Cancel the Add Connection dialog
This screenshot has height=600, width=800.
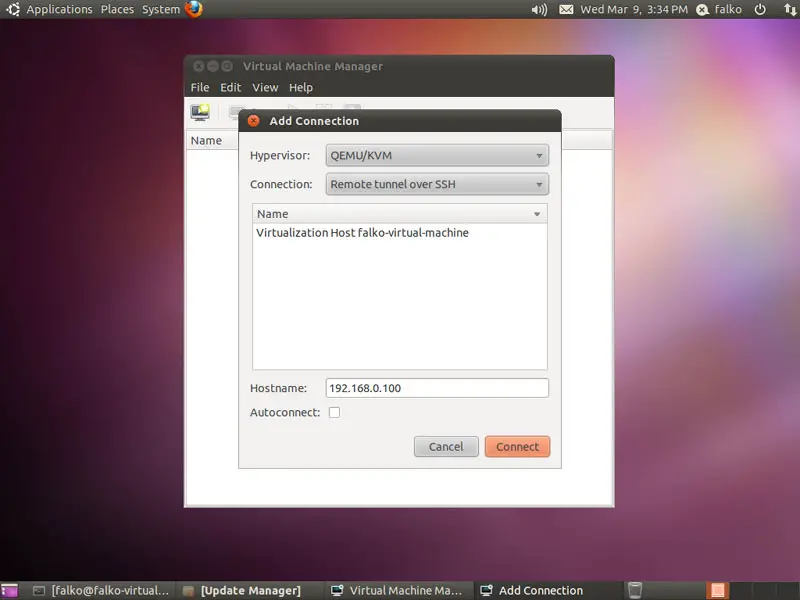tap(446, 447)
